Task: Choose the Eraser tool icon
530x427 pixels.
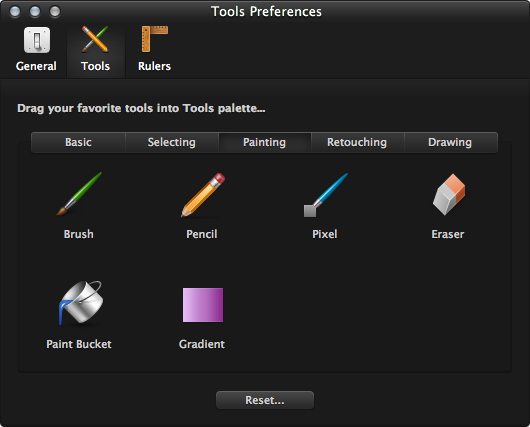Action: point(449,194)
